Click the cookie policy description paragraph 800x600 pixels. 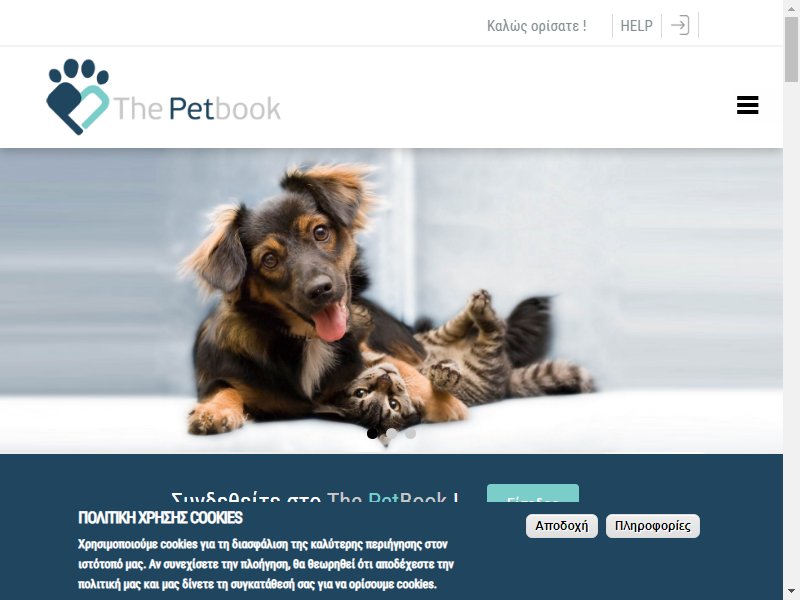click(x=266, y=564)
